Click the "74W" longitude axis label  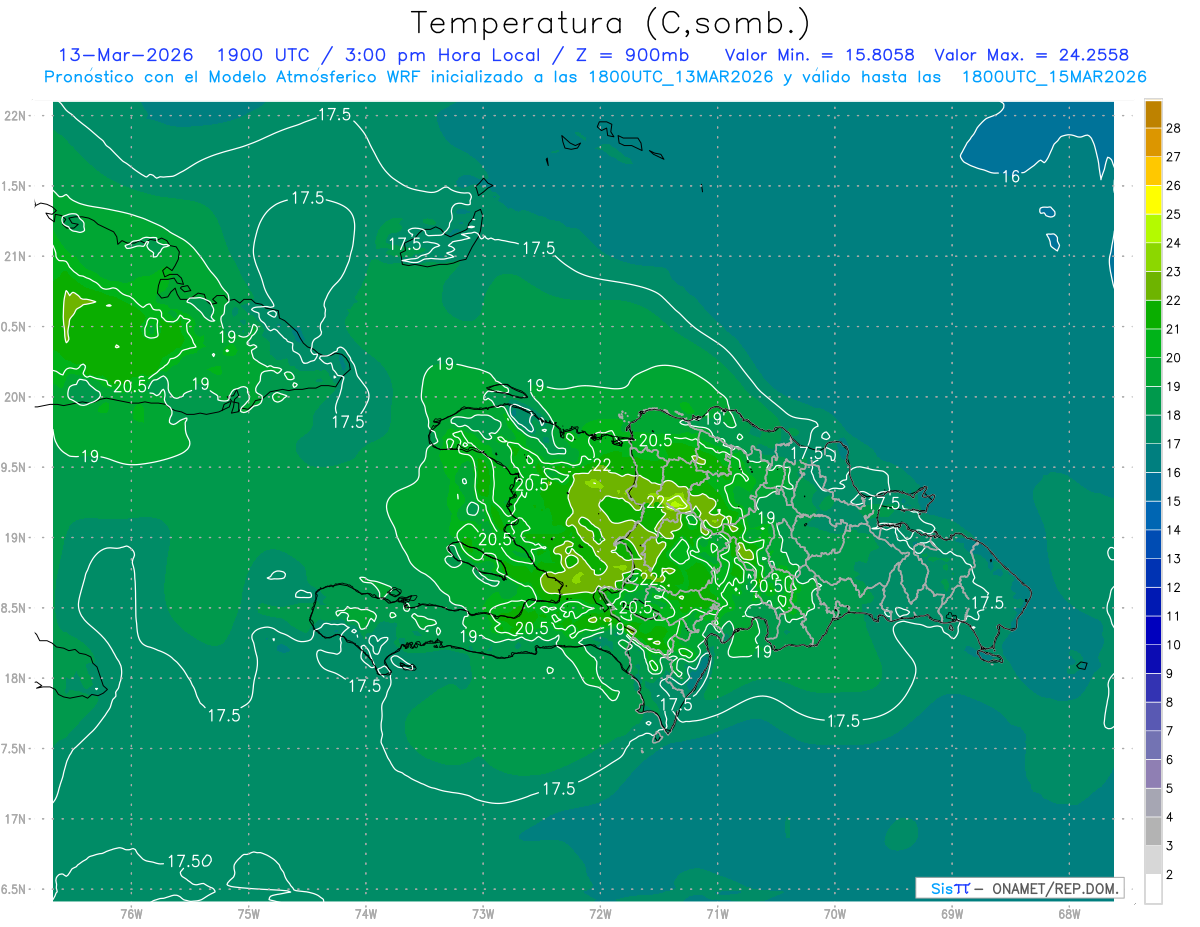[x=365, y=914]
